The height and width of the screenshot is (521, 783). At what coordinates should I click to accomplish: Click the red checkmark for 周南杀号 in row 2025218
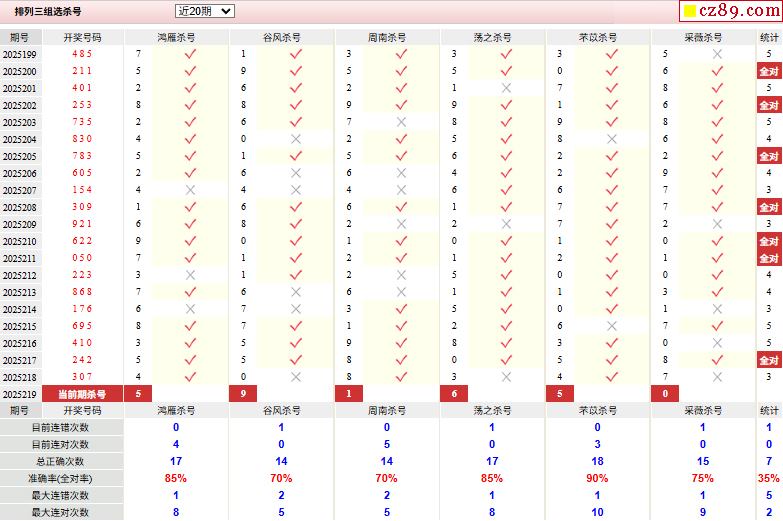click(x=401, y=377)
